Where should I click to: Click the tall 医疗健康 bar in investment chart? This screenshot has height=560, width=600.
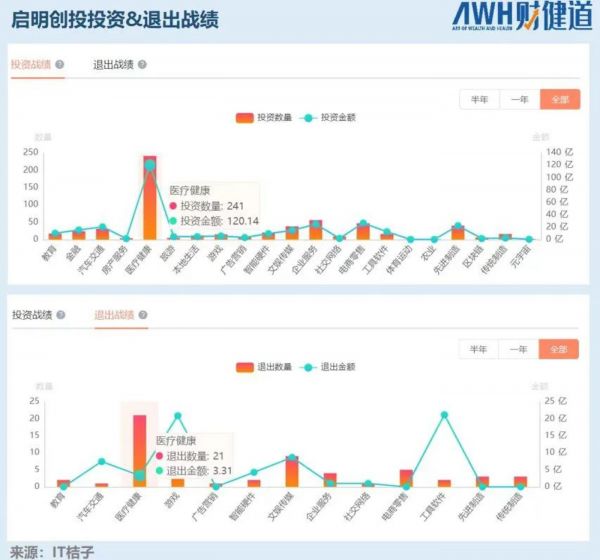click(x=149, y=200)
